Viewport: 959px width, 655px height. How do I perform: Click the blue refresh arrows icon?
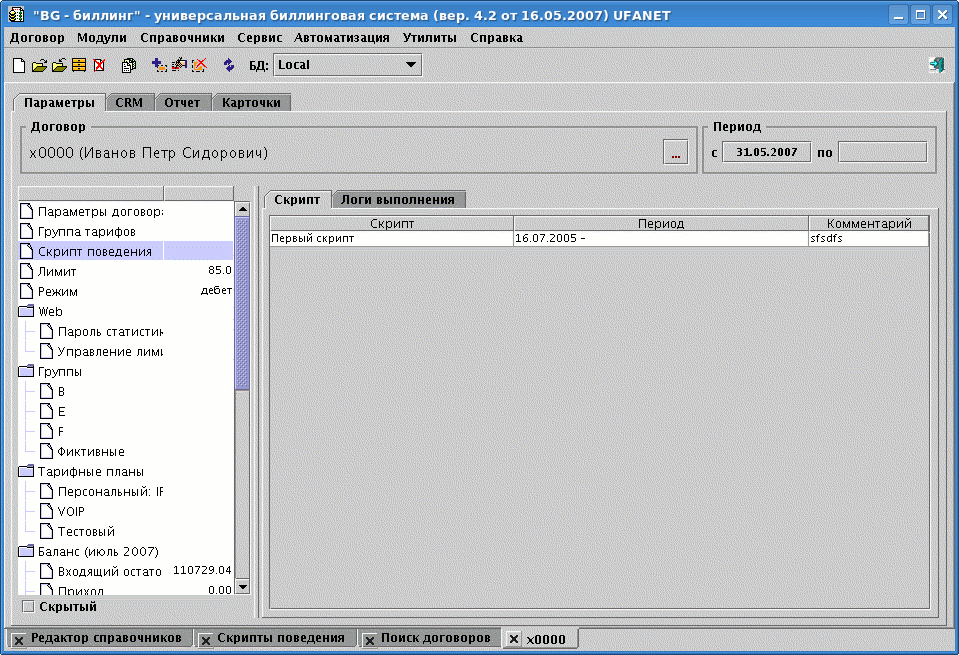(x=229, y=65)
